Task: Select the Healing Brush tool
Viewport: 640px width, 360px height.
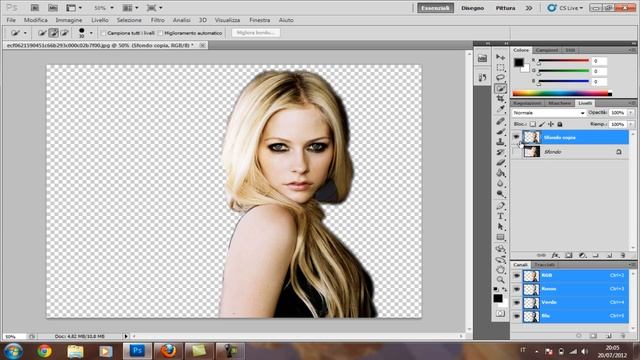Action: [x=500, y=121]
